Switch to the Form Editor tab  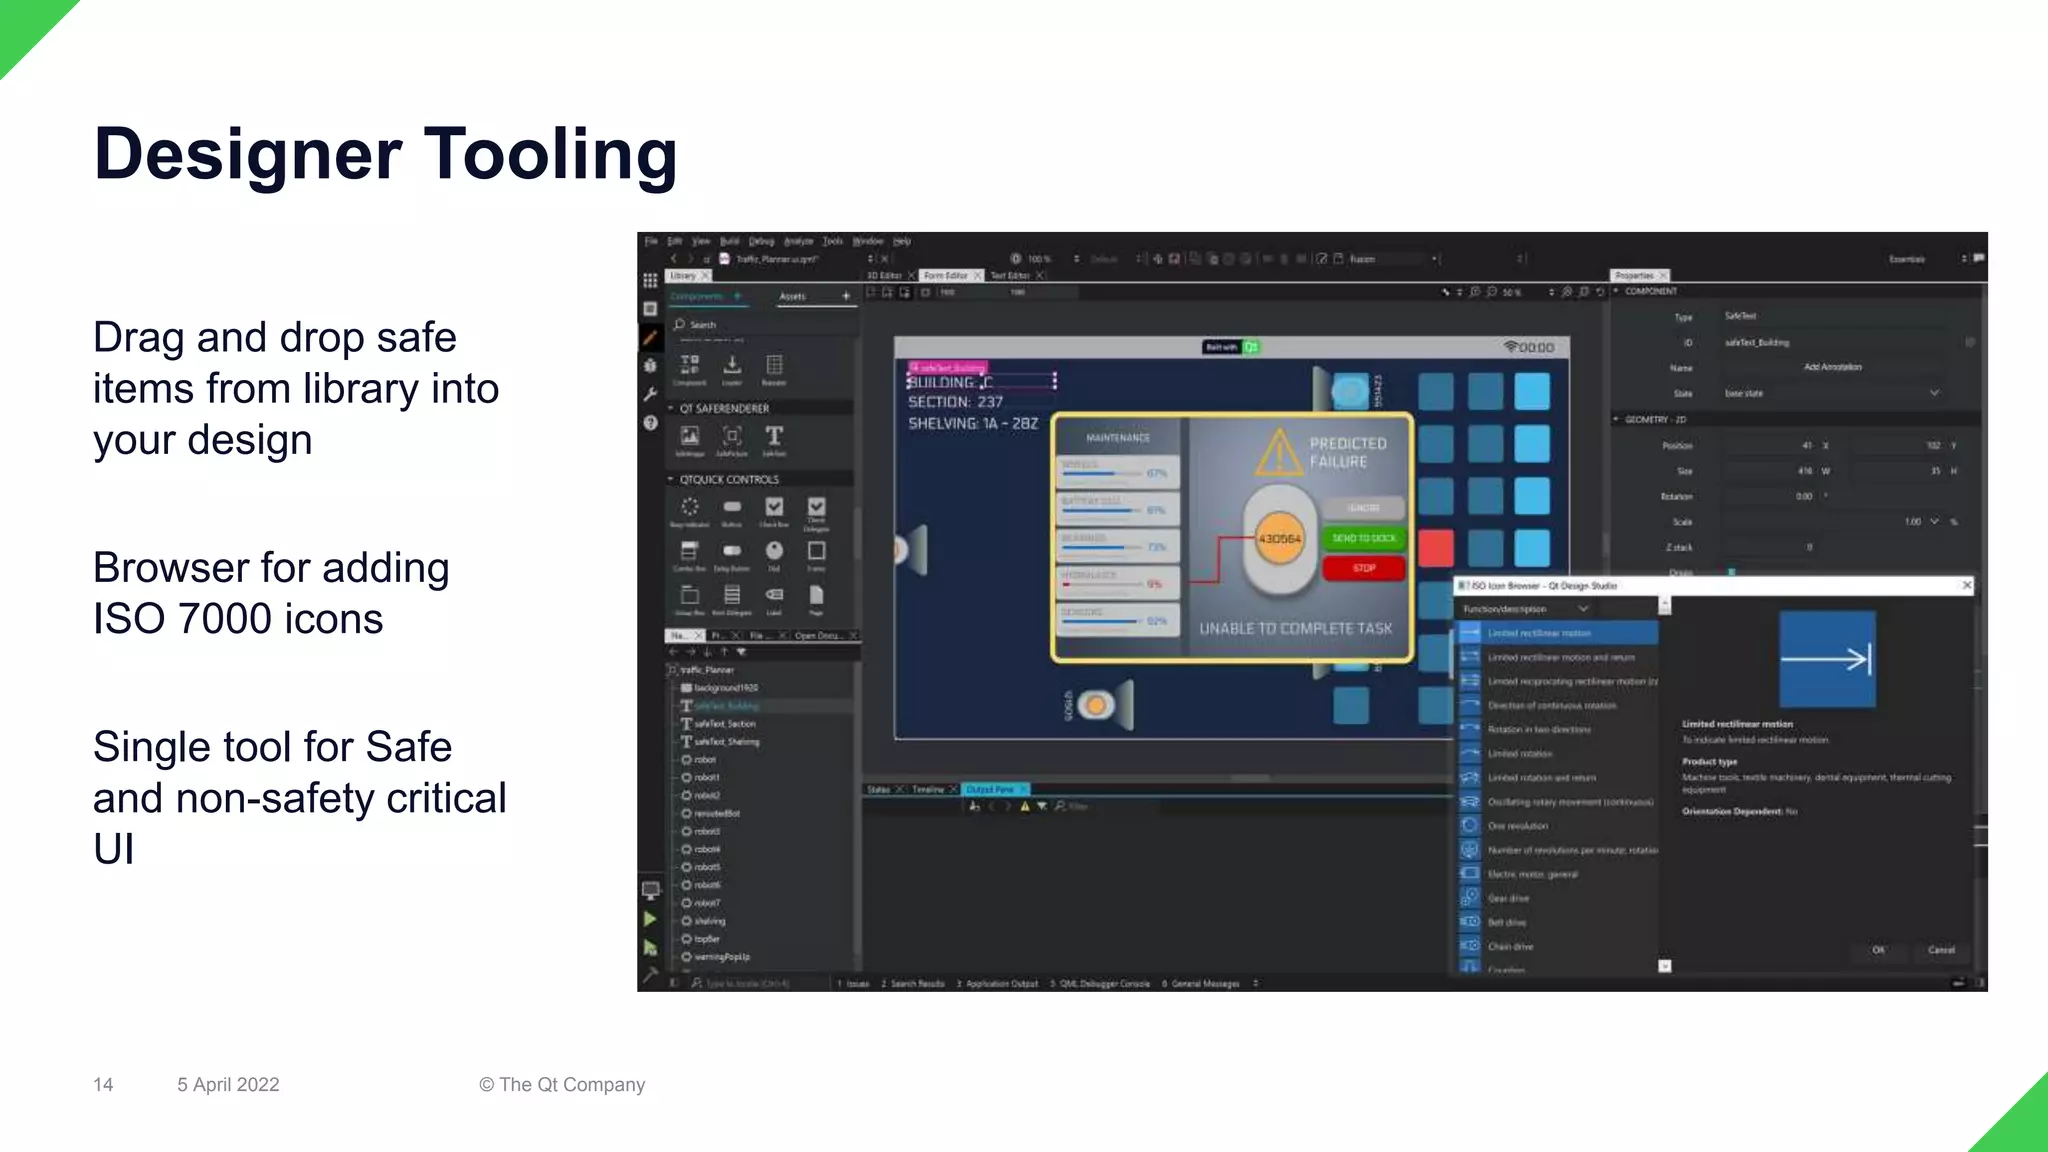[945, 275]
